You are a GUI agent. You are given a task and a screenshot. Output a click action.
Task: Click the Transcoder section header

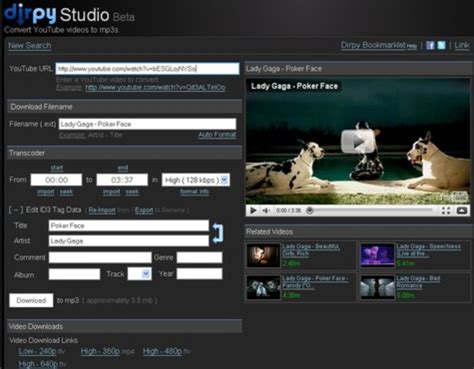click(125, 153)
